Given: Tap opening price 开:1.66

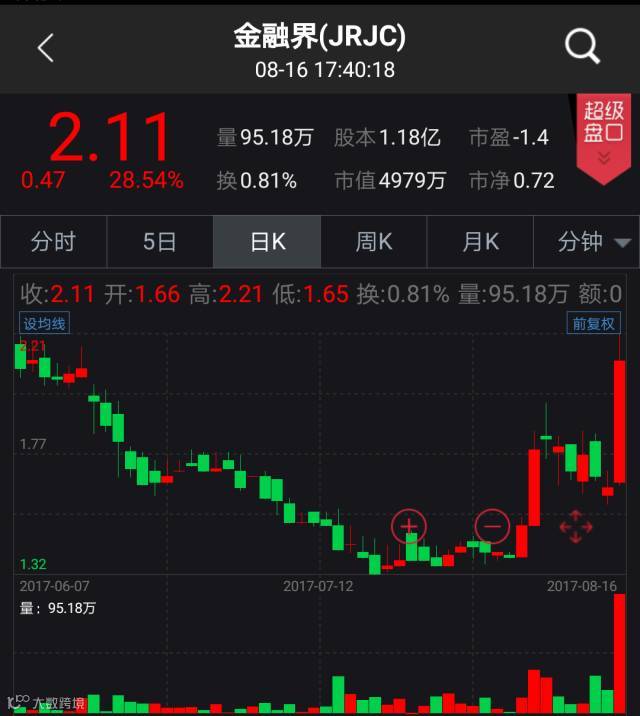Looking at the screenshot, I should (142, 294).
